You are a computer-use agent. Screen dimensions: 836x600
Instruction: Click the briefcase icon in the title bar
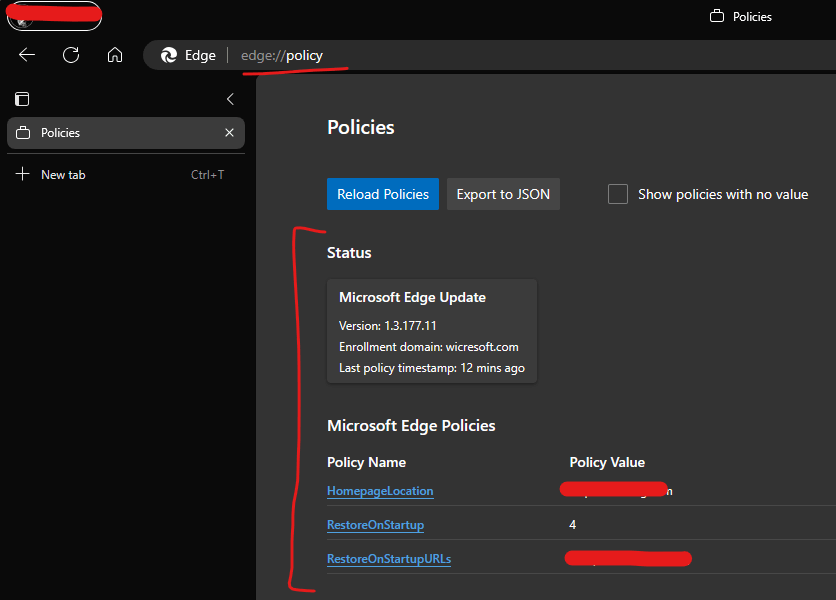coord(716,16)
